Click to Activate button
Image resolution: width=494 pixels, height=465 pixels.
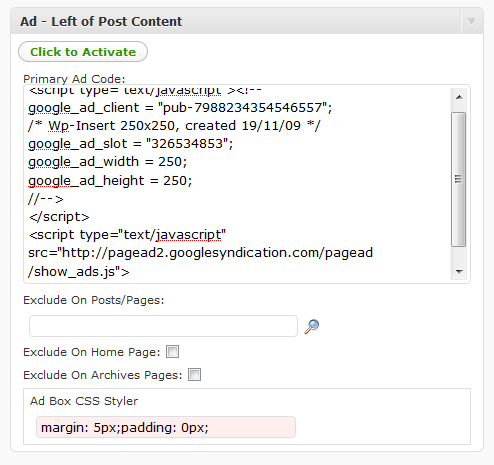[x=83, y=52]
